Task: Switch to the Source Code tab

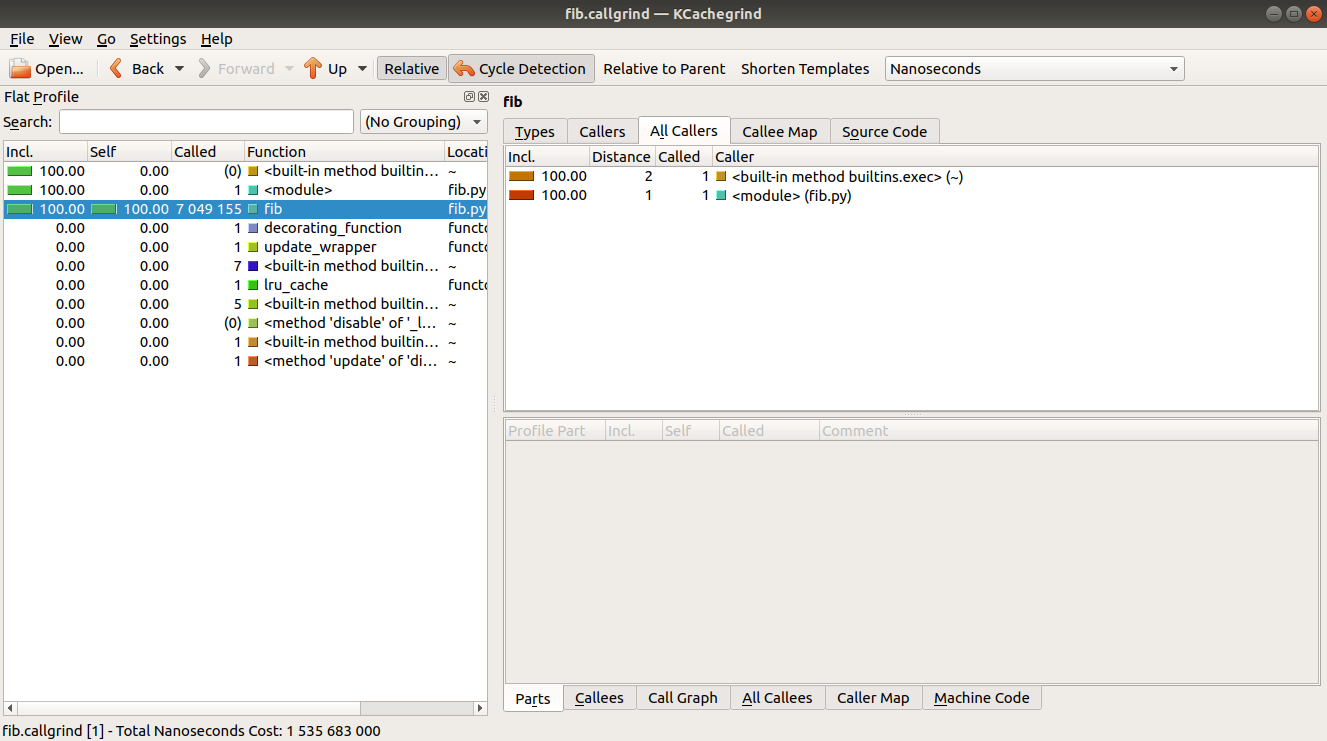Action: point(884,132)
